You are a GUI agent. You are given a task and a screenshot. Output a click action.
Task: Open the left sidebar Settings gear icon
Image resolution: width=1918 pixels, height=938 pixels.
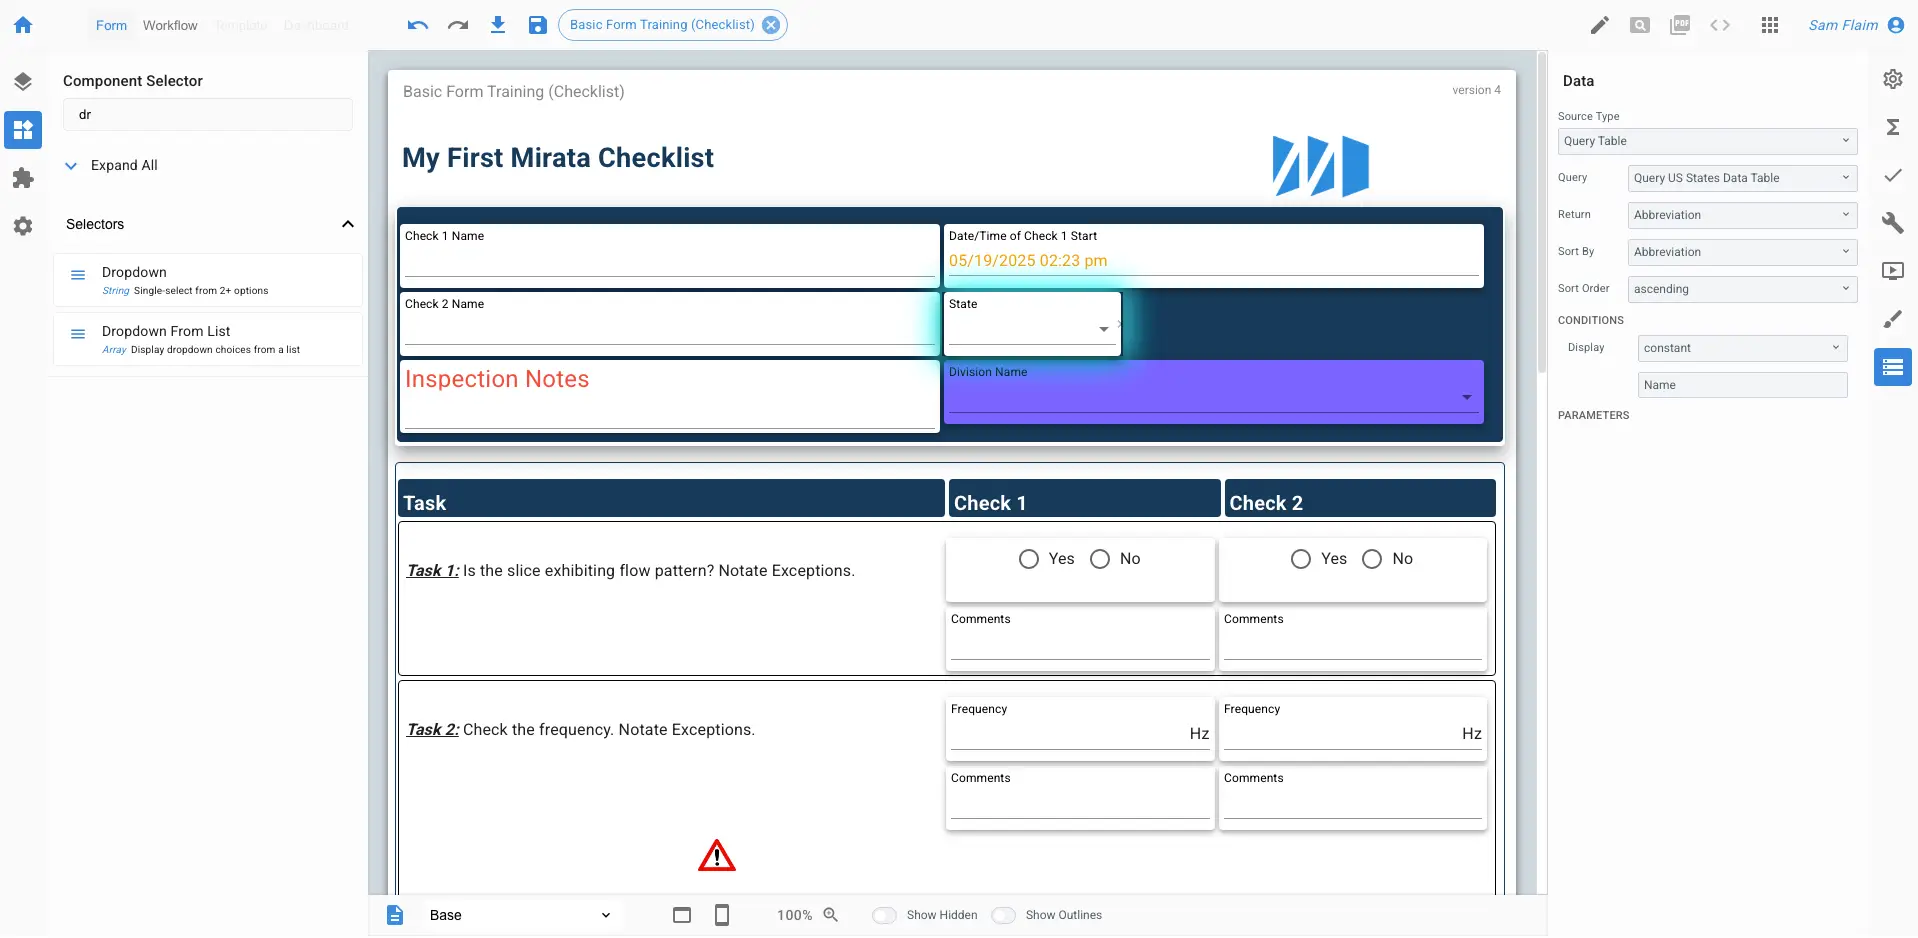(23, 226)
